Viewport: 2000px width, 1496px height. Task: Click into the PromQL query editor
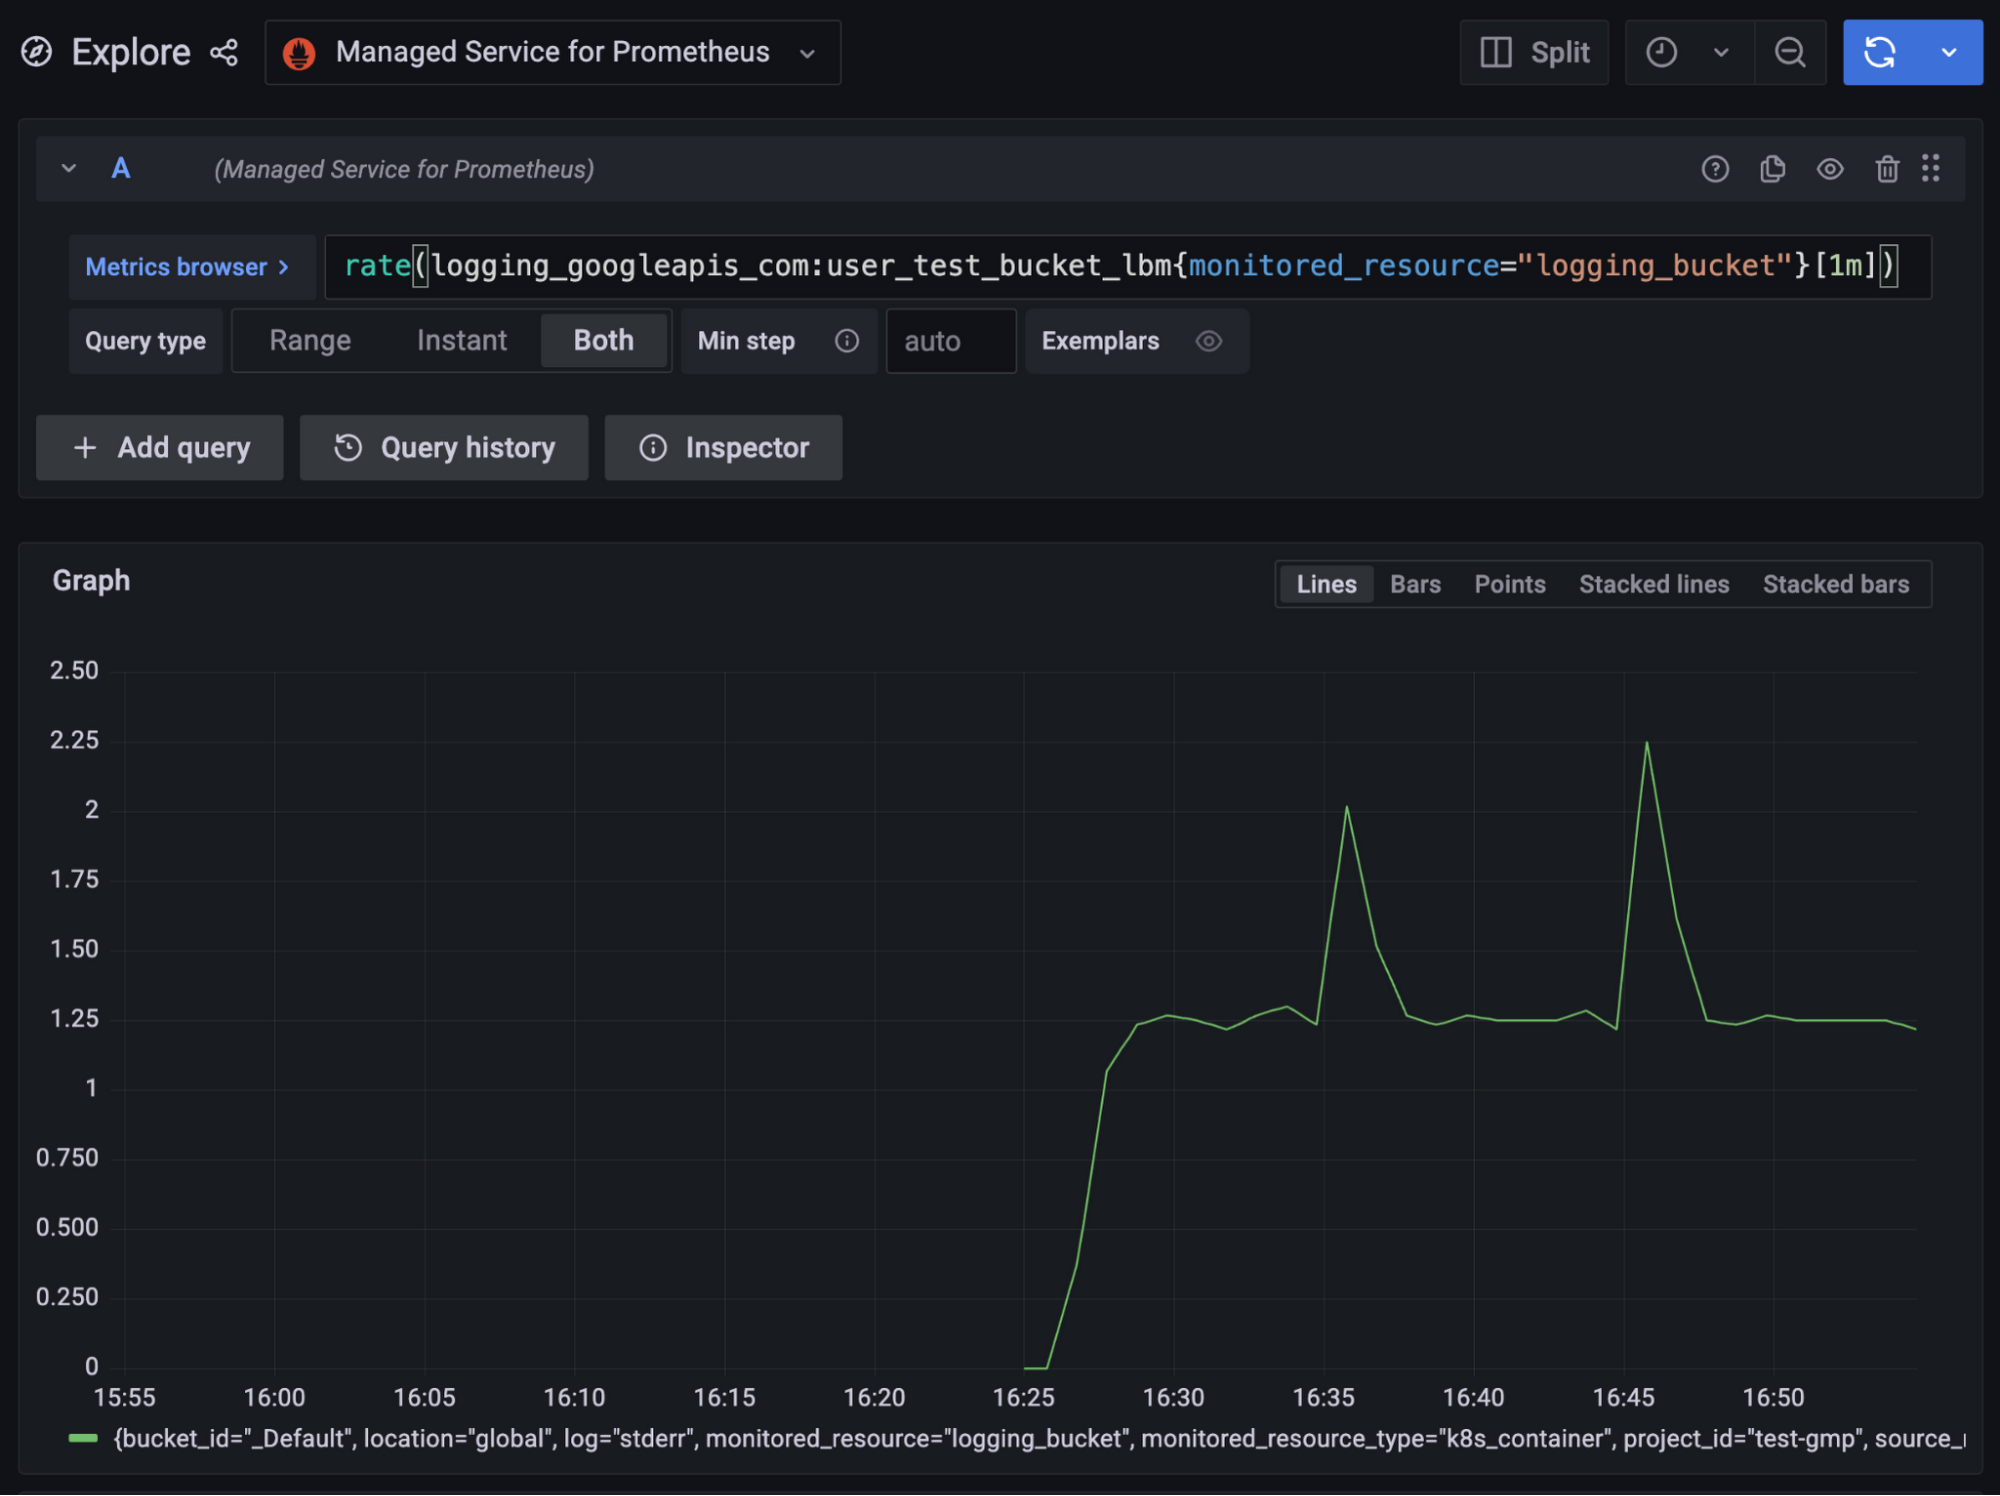pos(1128,267)
